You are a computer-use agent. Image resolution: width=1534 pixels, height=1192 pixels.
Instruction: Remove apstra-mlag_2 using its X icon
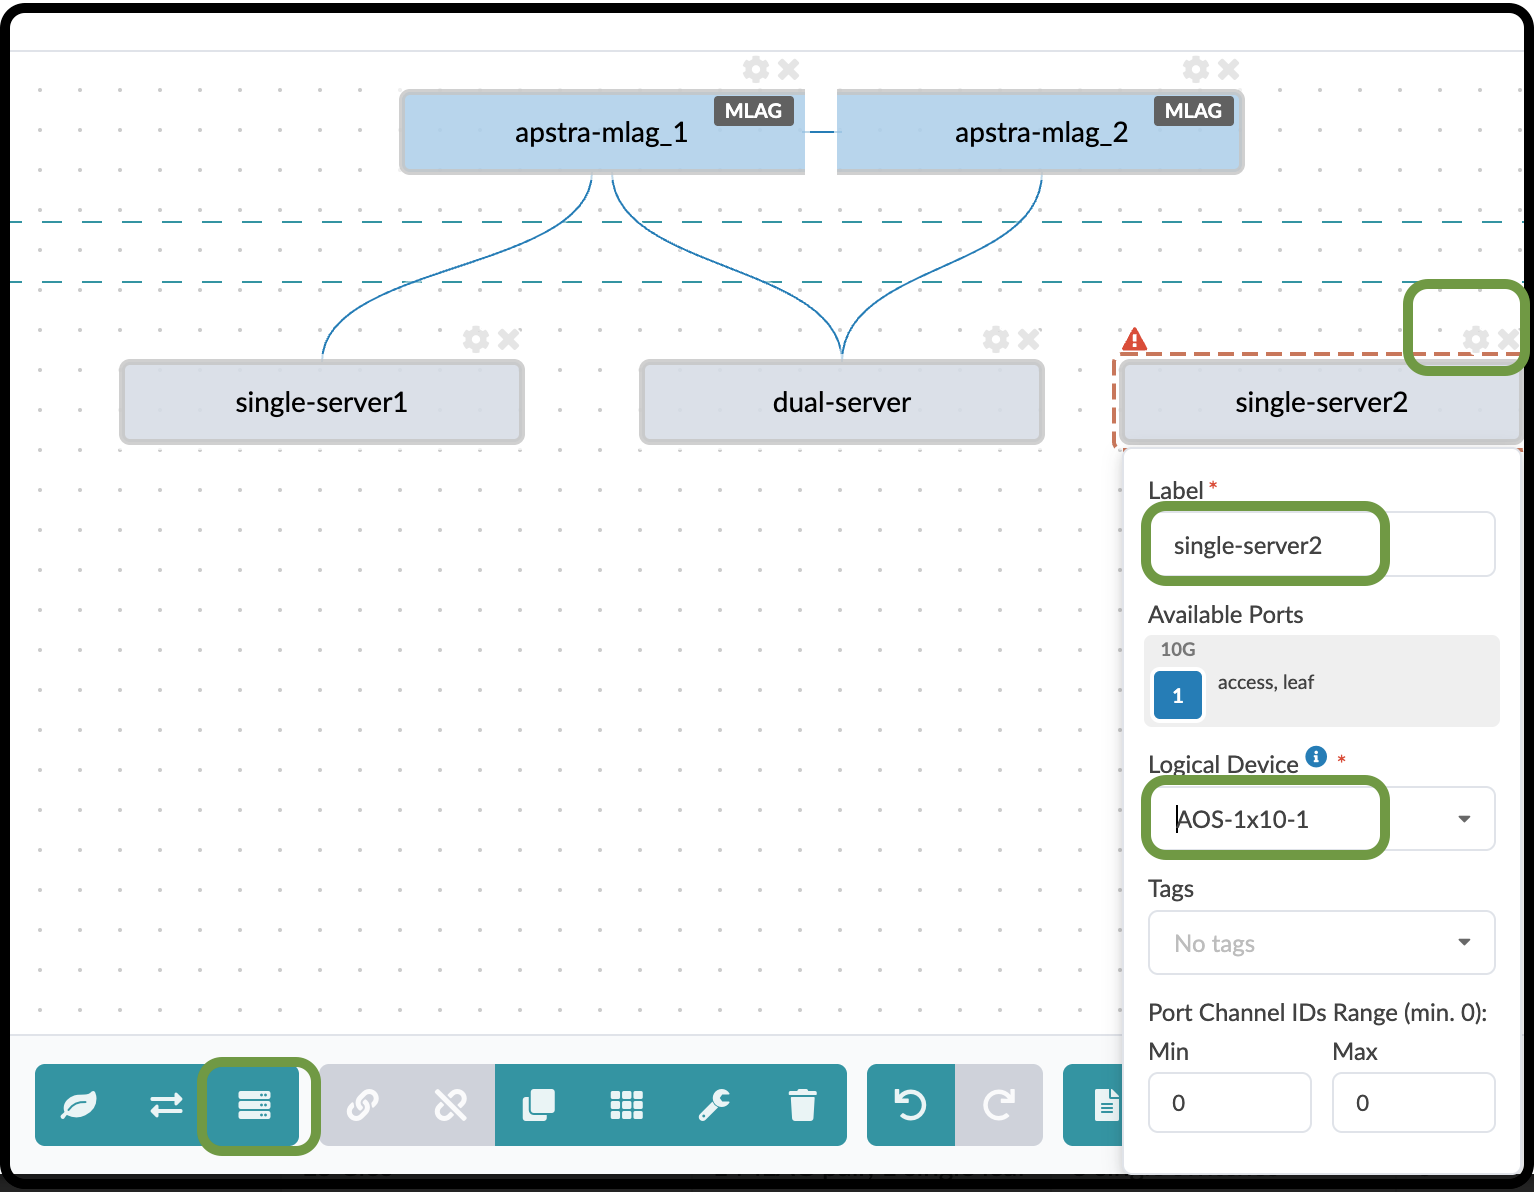tap(1229, 69)
